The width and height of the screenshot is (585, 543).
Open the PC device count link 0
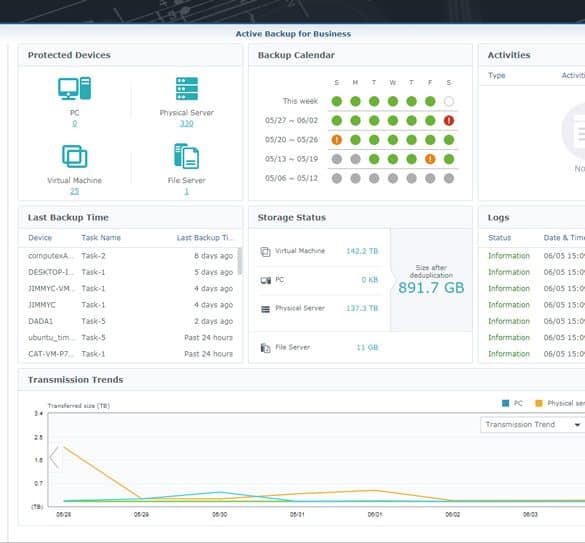pos(74,124)
